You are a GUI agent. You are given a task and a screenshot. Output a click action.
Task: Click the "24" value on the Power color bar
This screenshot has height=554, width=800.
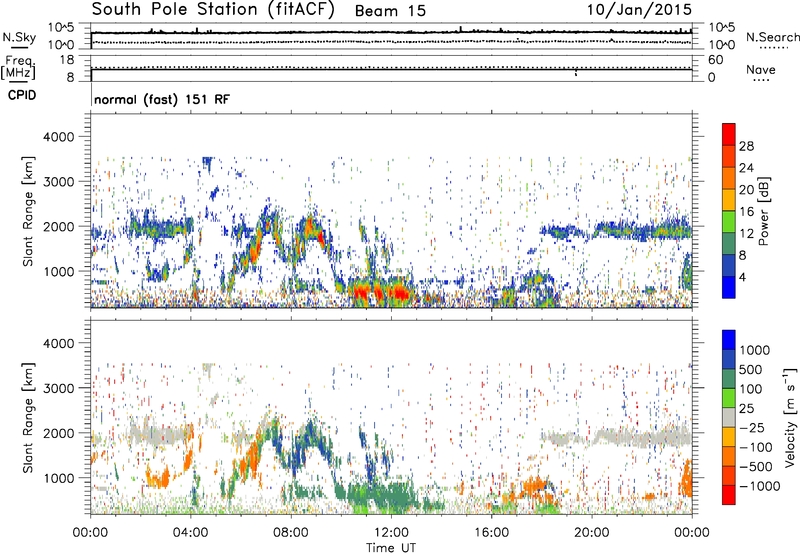[x=746, y=168]
